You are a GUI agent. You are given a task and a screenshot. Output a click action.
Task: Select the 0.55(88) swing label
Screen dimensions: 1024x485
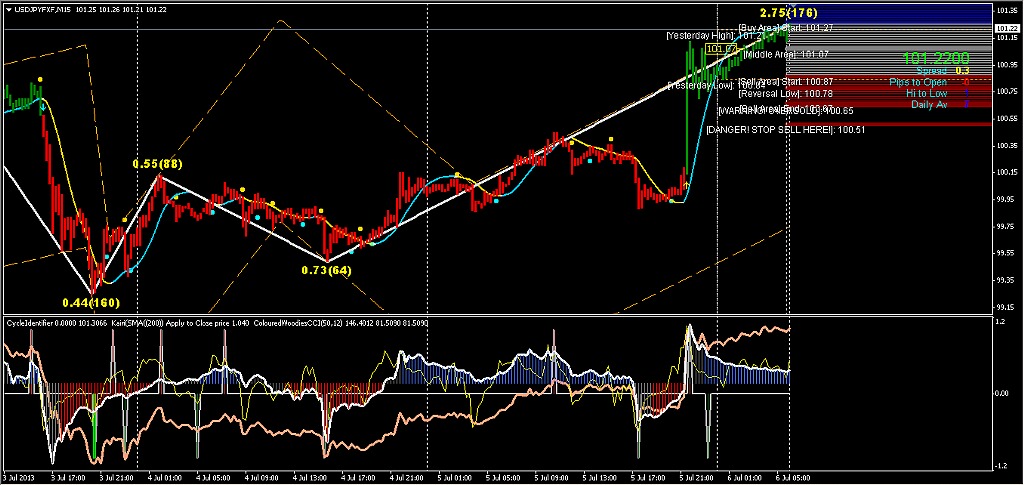(157, 164)
